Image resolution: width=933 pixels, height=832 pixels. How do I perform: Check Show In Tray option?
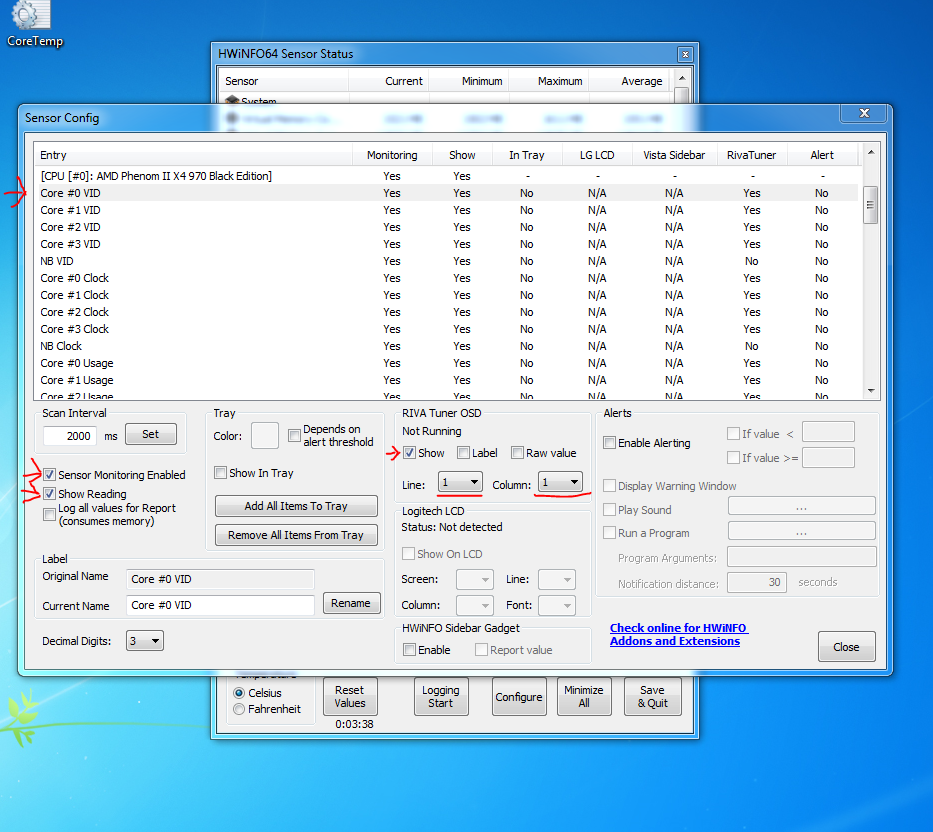tap(220, 473)
